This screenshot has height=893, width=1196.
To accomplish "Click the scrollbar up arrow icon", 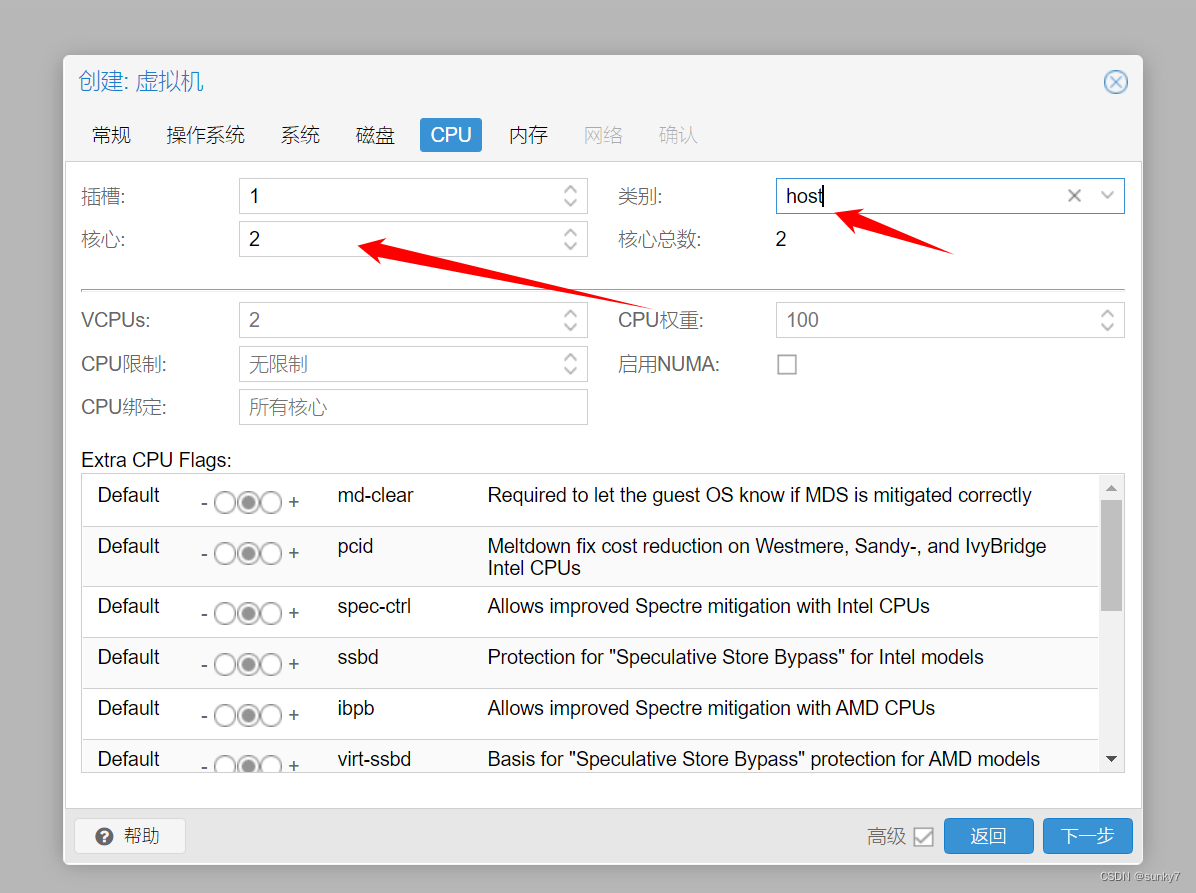I will coord(1111,486).
